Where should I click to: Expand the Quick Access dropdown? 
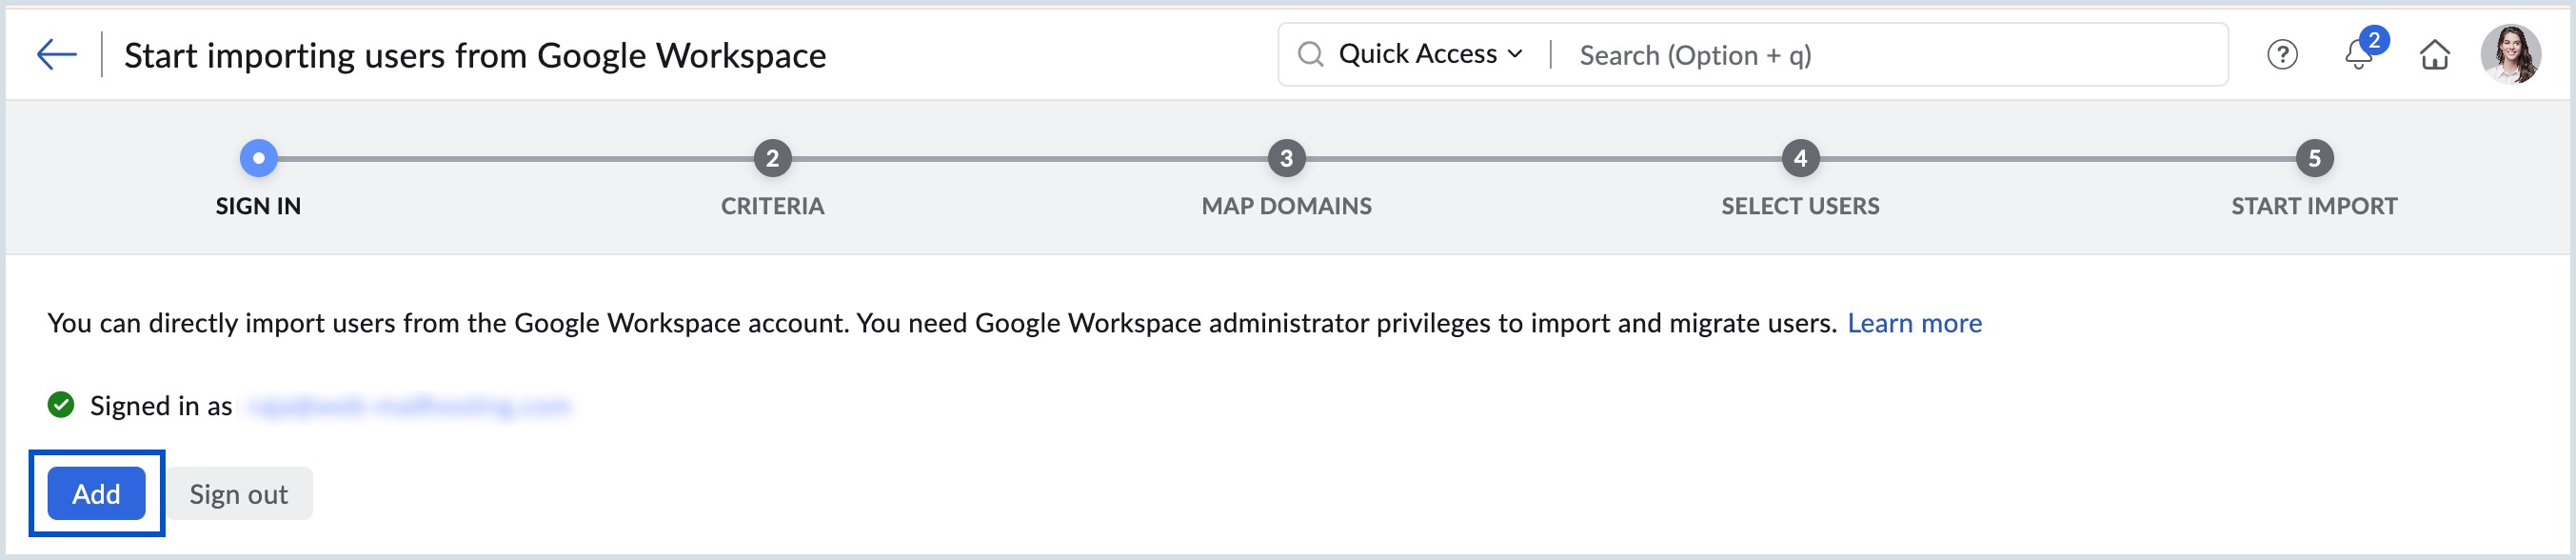[x=1430, y=54]
